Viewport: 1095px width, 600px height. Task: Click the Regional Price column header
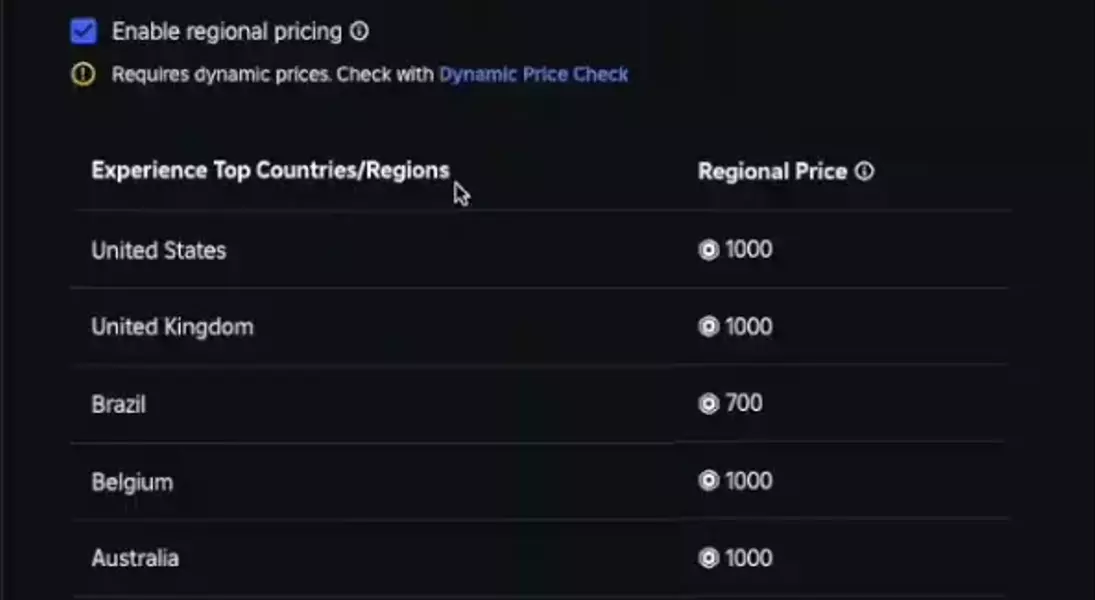[x=772, y=171]
